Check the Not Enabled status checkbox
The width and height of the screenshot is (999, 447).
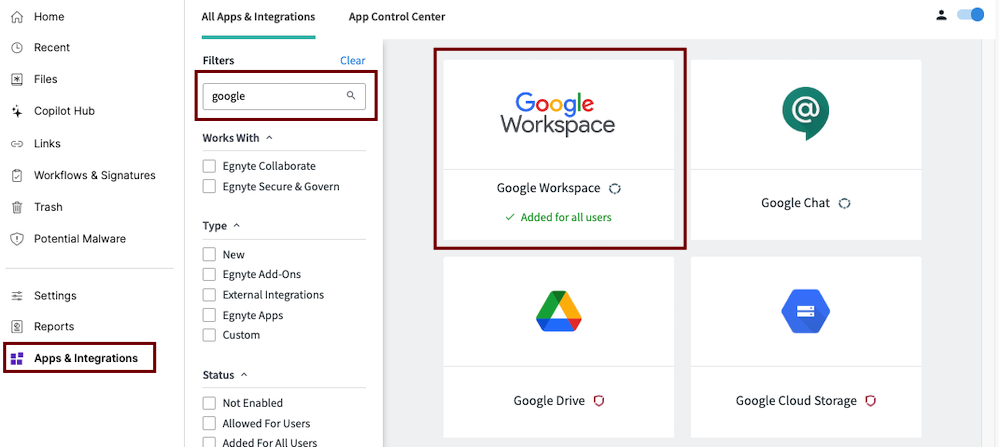[x=209, y=403]
